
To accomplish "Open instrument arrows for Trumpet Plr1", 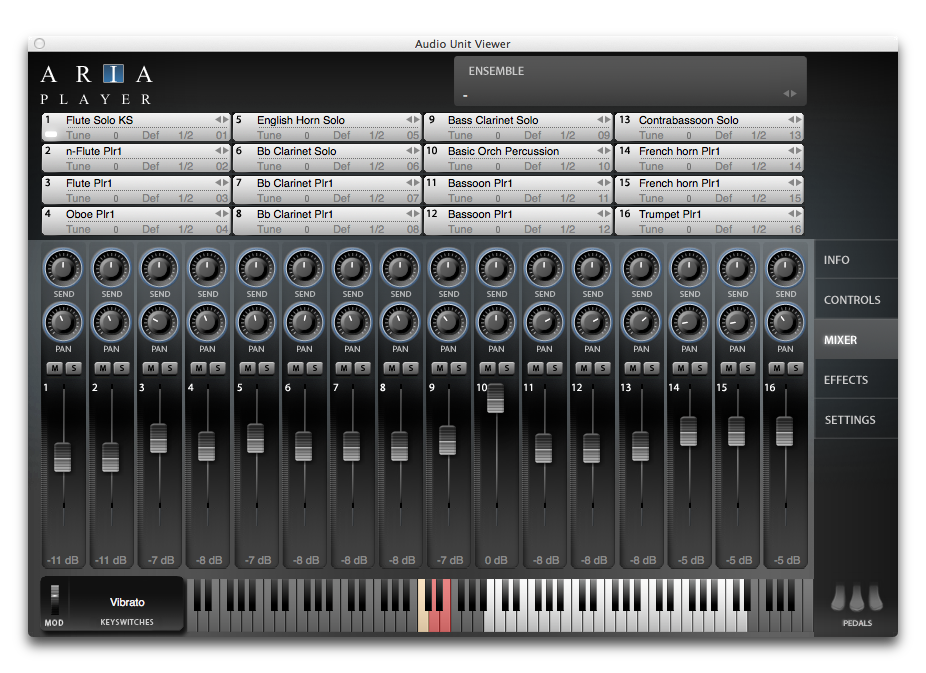I will pos(795,214).
